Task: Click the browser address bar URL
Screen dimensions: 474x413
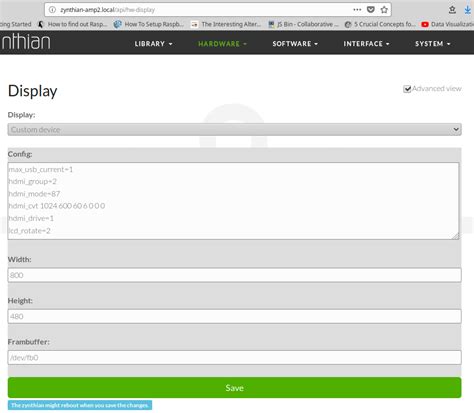Action: [107, 10]
